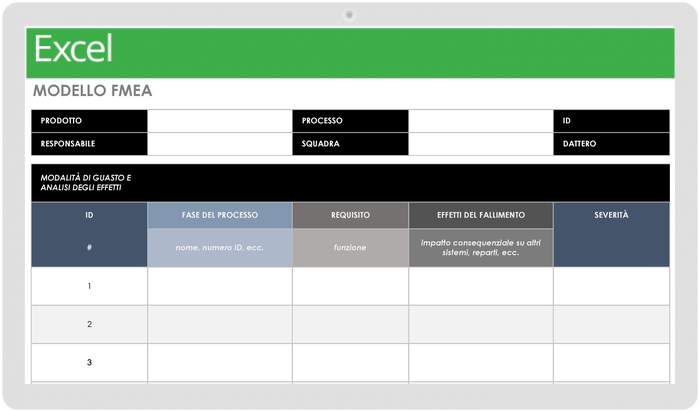Select the SQUADRA label cell
Image resolution: width=700 pixels, height=412 pixels.
coord(350,144)
